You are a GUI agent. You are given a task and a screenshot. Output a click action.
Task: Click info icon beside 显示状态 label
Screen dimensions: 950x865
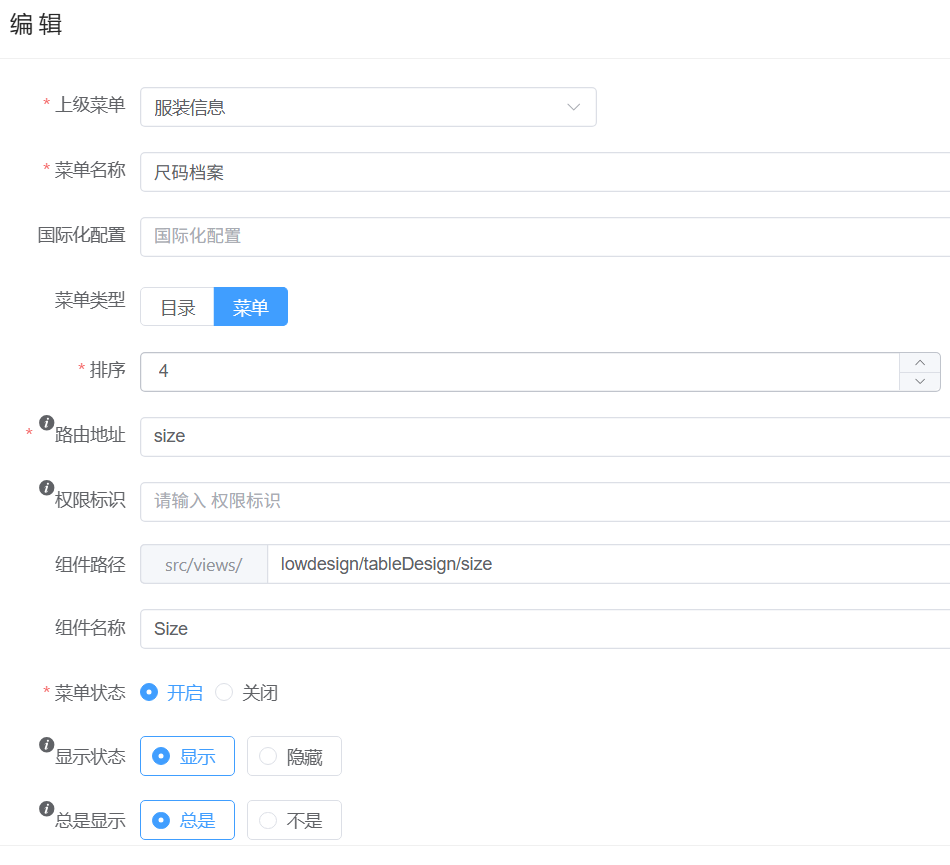pos(46,745)
